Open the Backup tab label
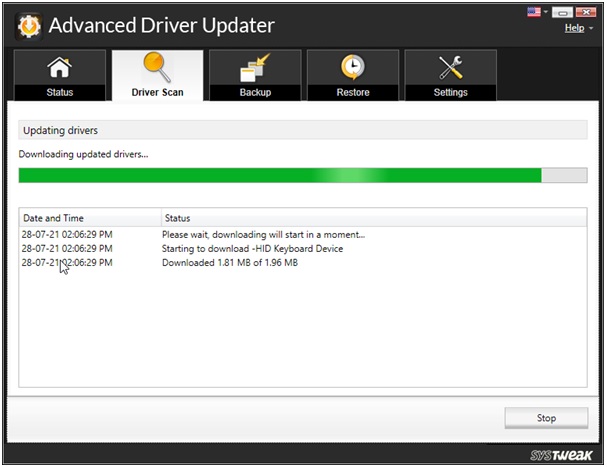The image size is (607, 467). 255,93
